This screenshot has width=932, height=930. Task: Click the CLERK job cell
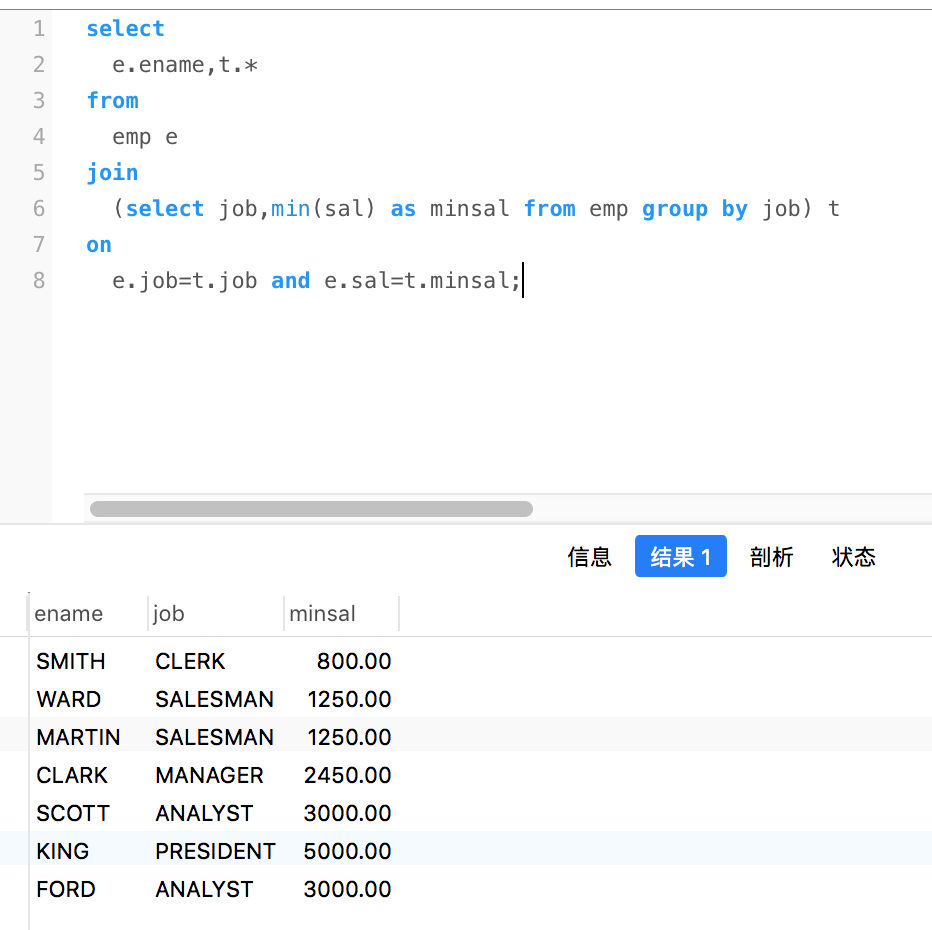click(190, 661)
